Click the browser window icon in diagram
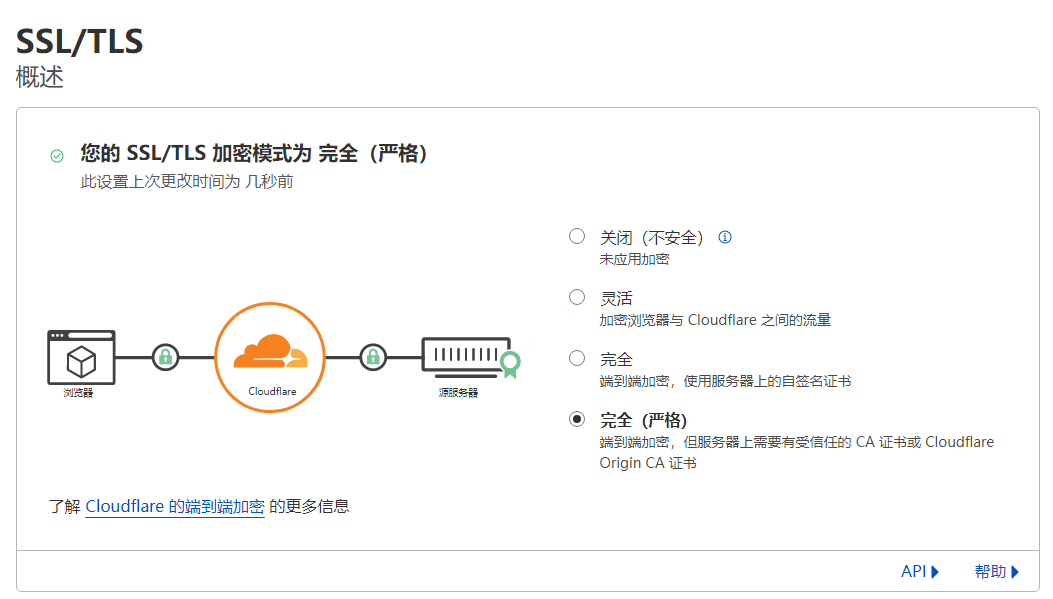 (x=81, y=357)
